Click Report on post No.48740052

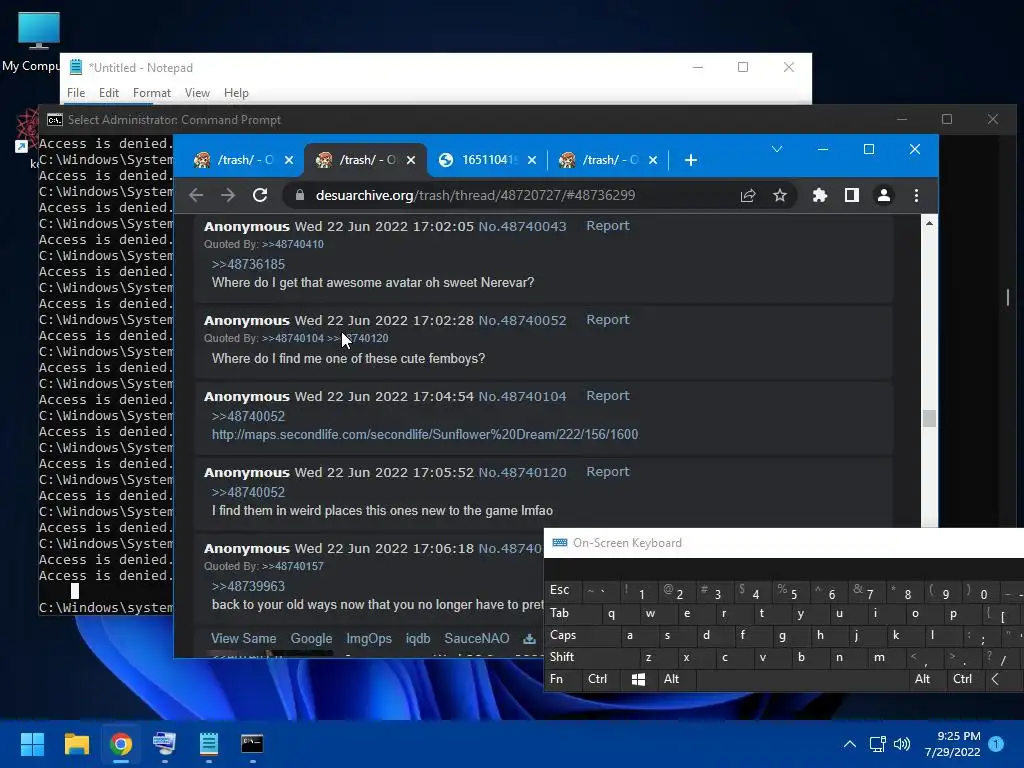pos(608,319)
